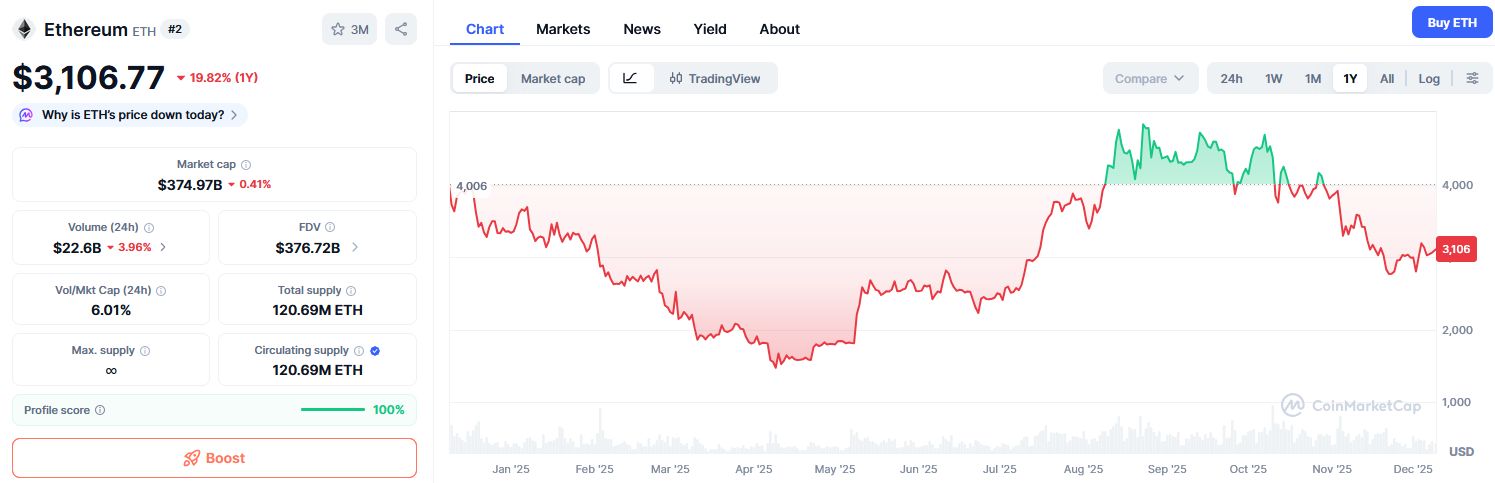Open the chart settings sliders icon

point(1472,78)
